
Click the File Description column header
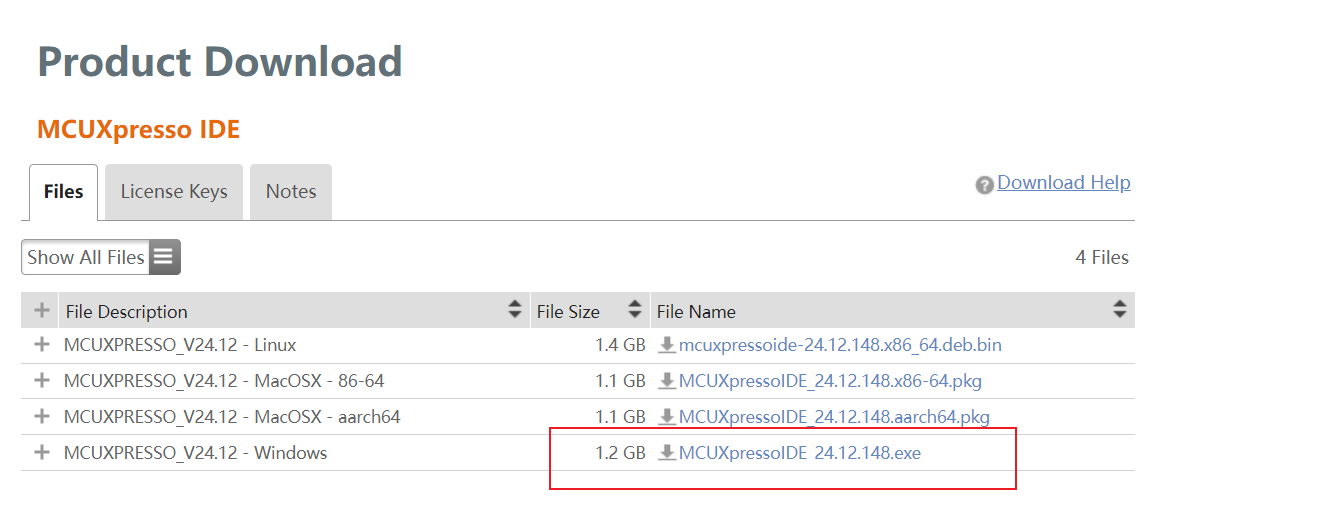[x=294, y=311]
